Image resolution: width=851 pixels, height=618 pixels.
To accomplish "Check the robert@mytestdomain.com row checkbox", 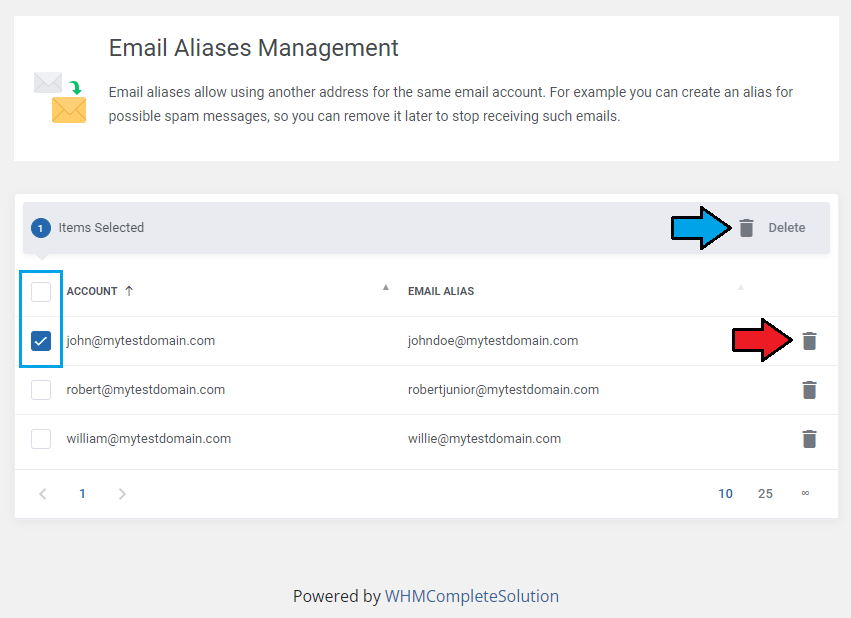I will point(41,390).
